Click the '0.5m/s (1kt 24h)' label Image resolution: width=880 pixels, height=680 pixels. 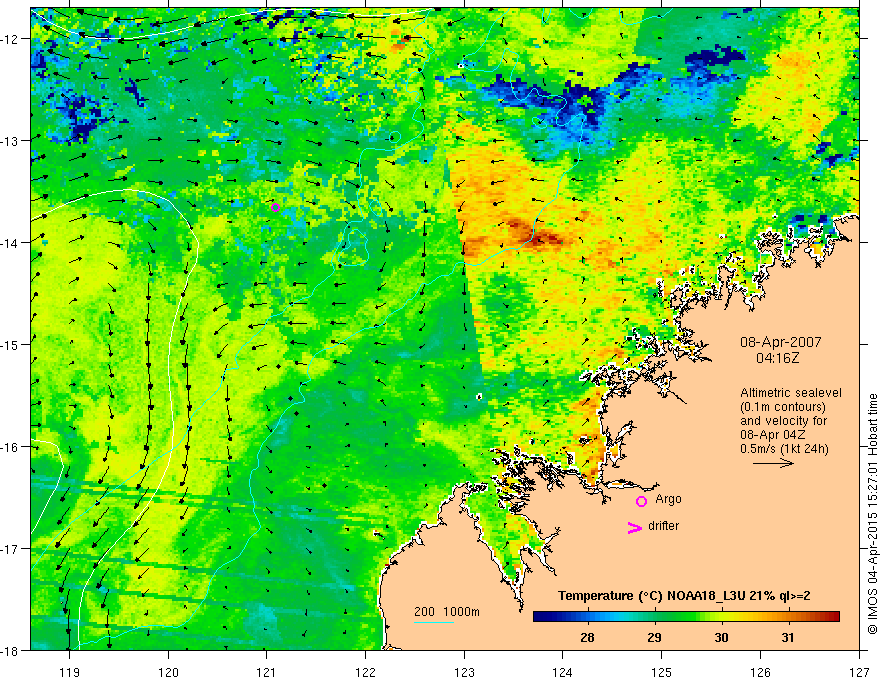coord(785,449)
